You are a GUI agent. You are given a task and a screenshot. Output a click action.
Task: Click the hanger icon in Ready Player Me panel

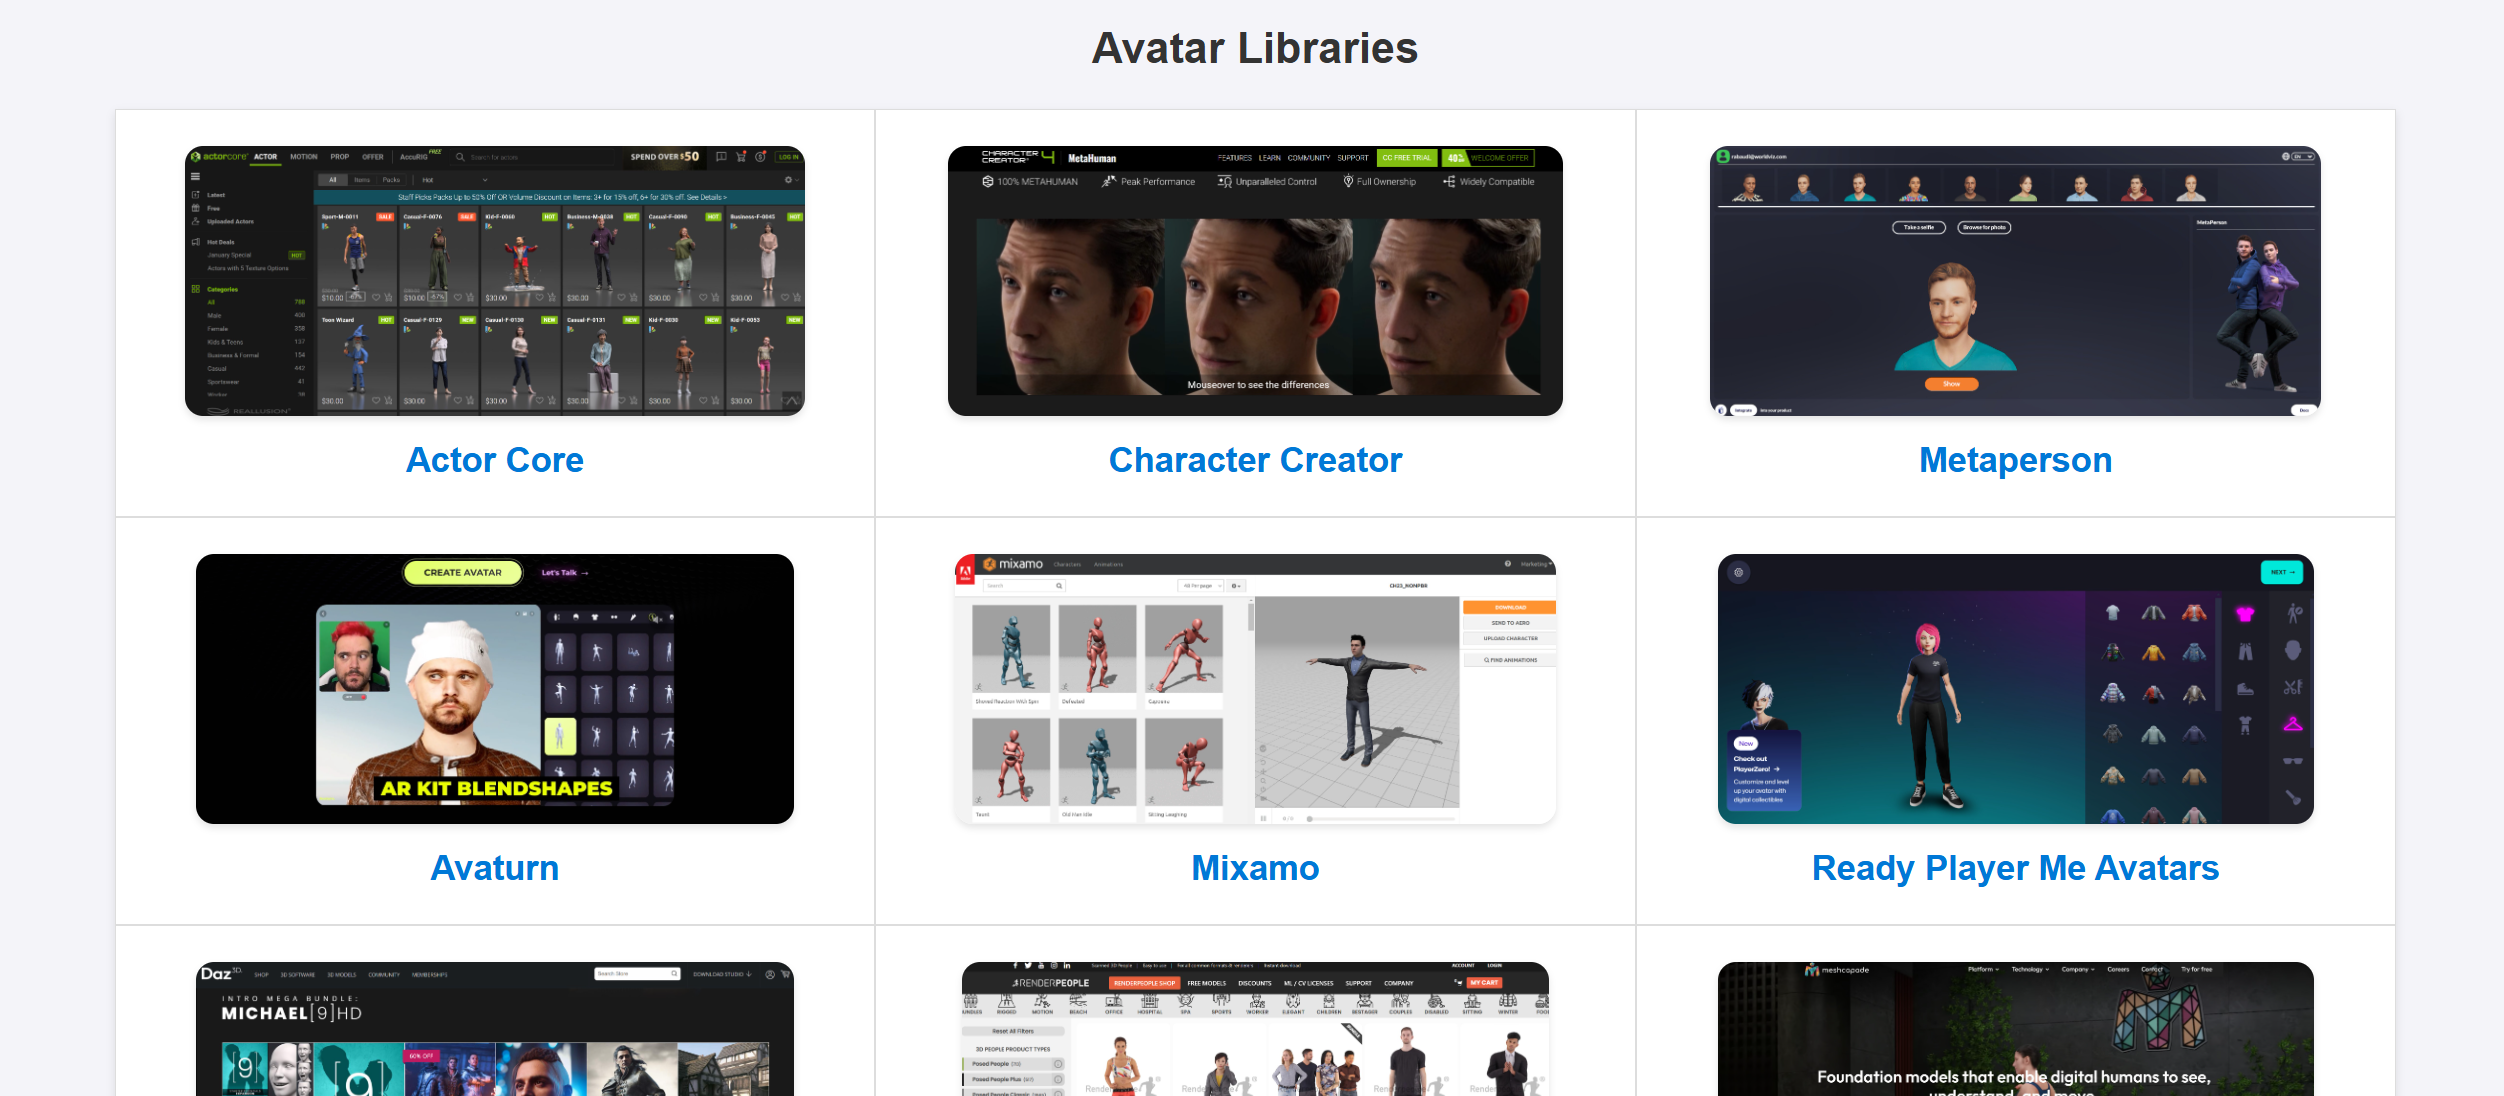pyautogui.click(x=2293, y=723)
